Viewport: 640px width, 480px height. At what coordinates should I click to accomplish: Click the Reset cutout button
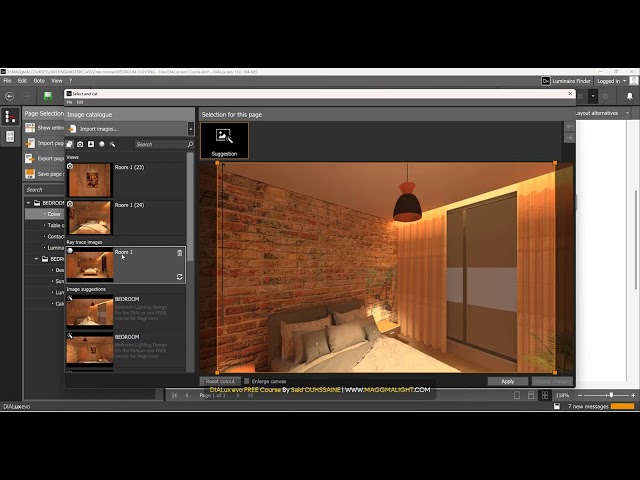220,381
